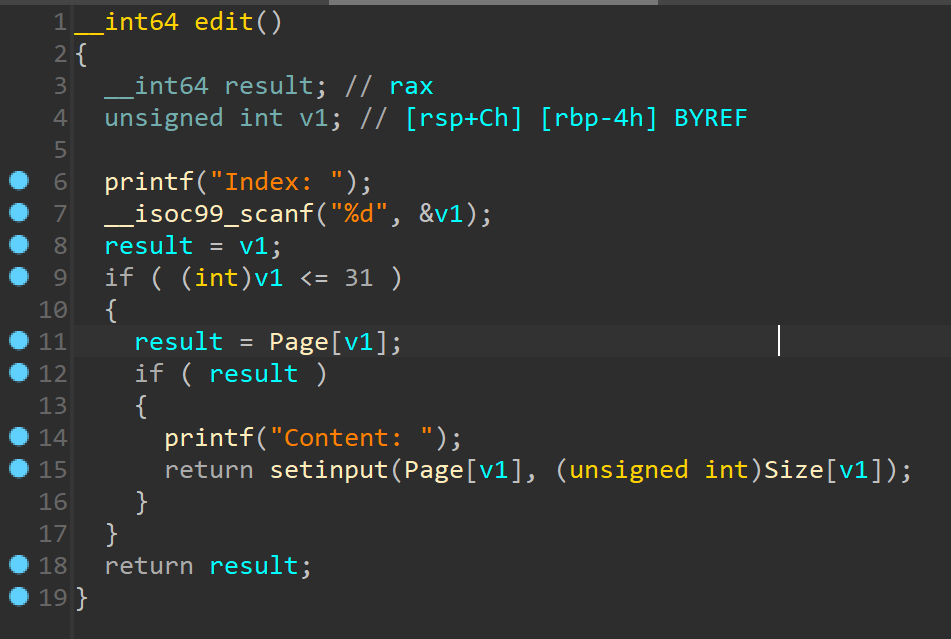The height and width of the screenshot is (639, 951).
Task: Toggle breakpoint dot on line 8
Action: pos(19,244)
